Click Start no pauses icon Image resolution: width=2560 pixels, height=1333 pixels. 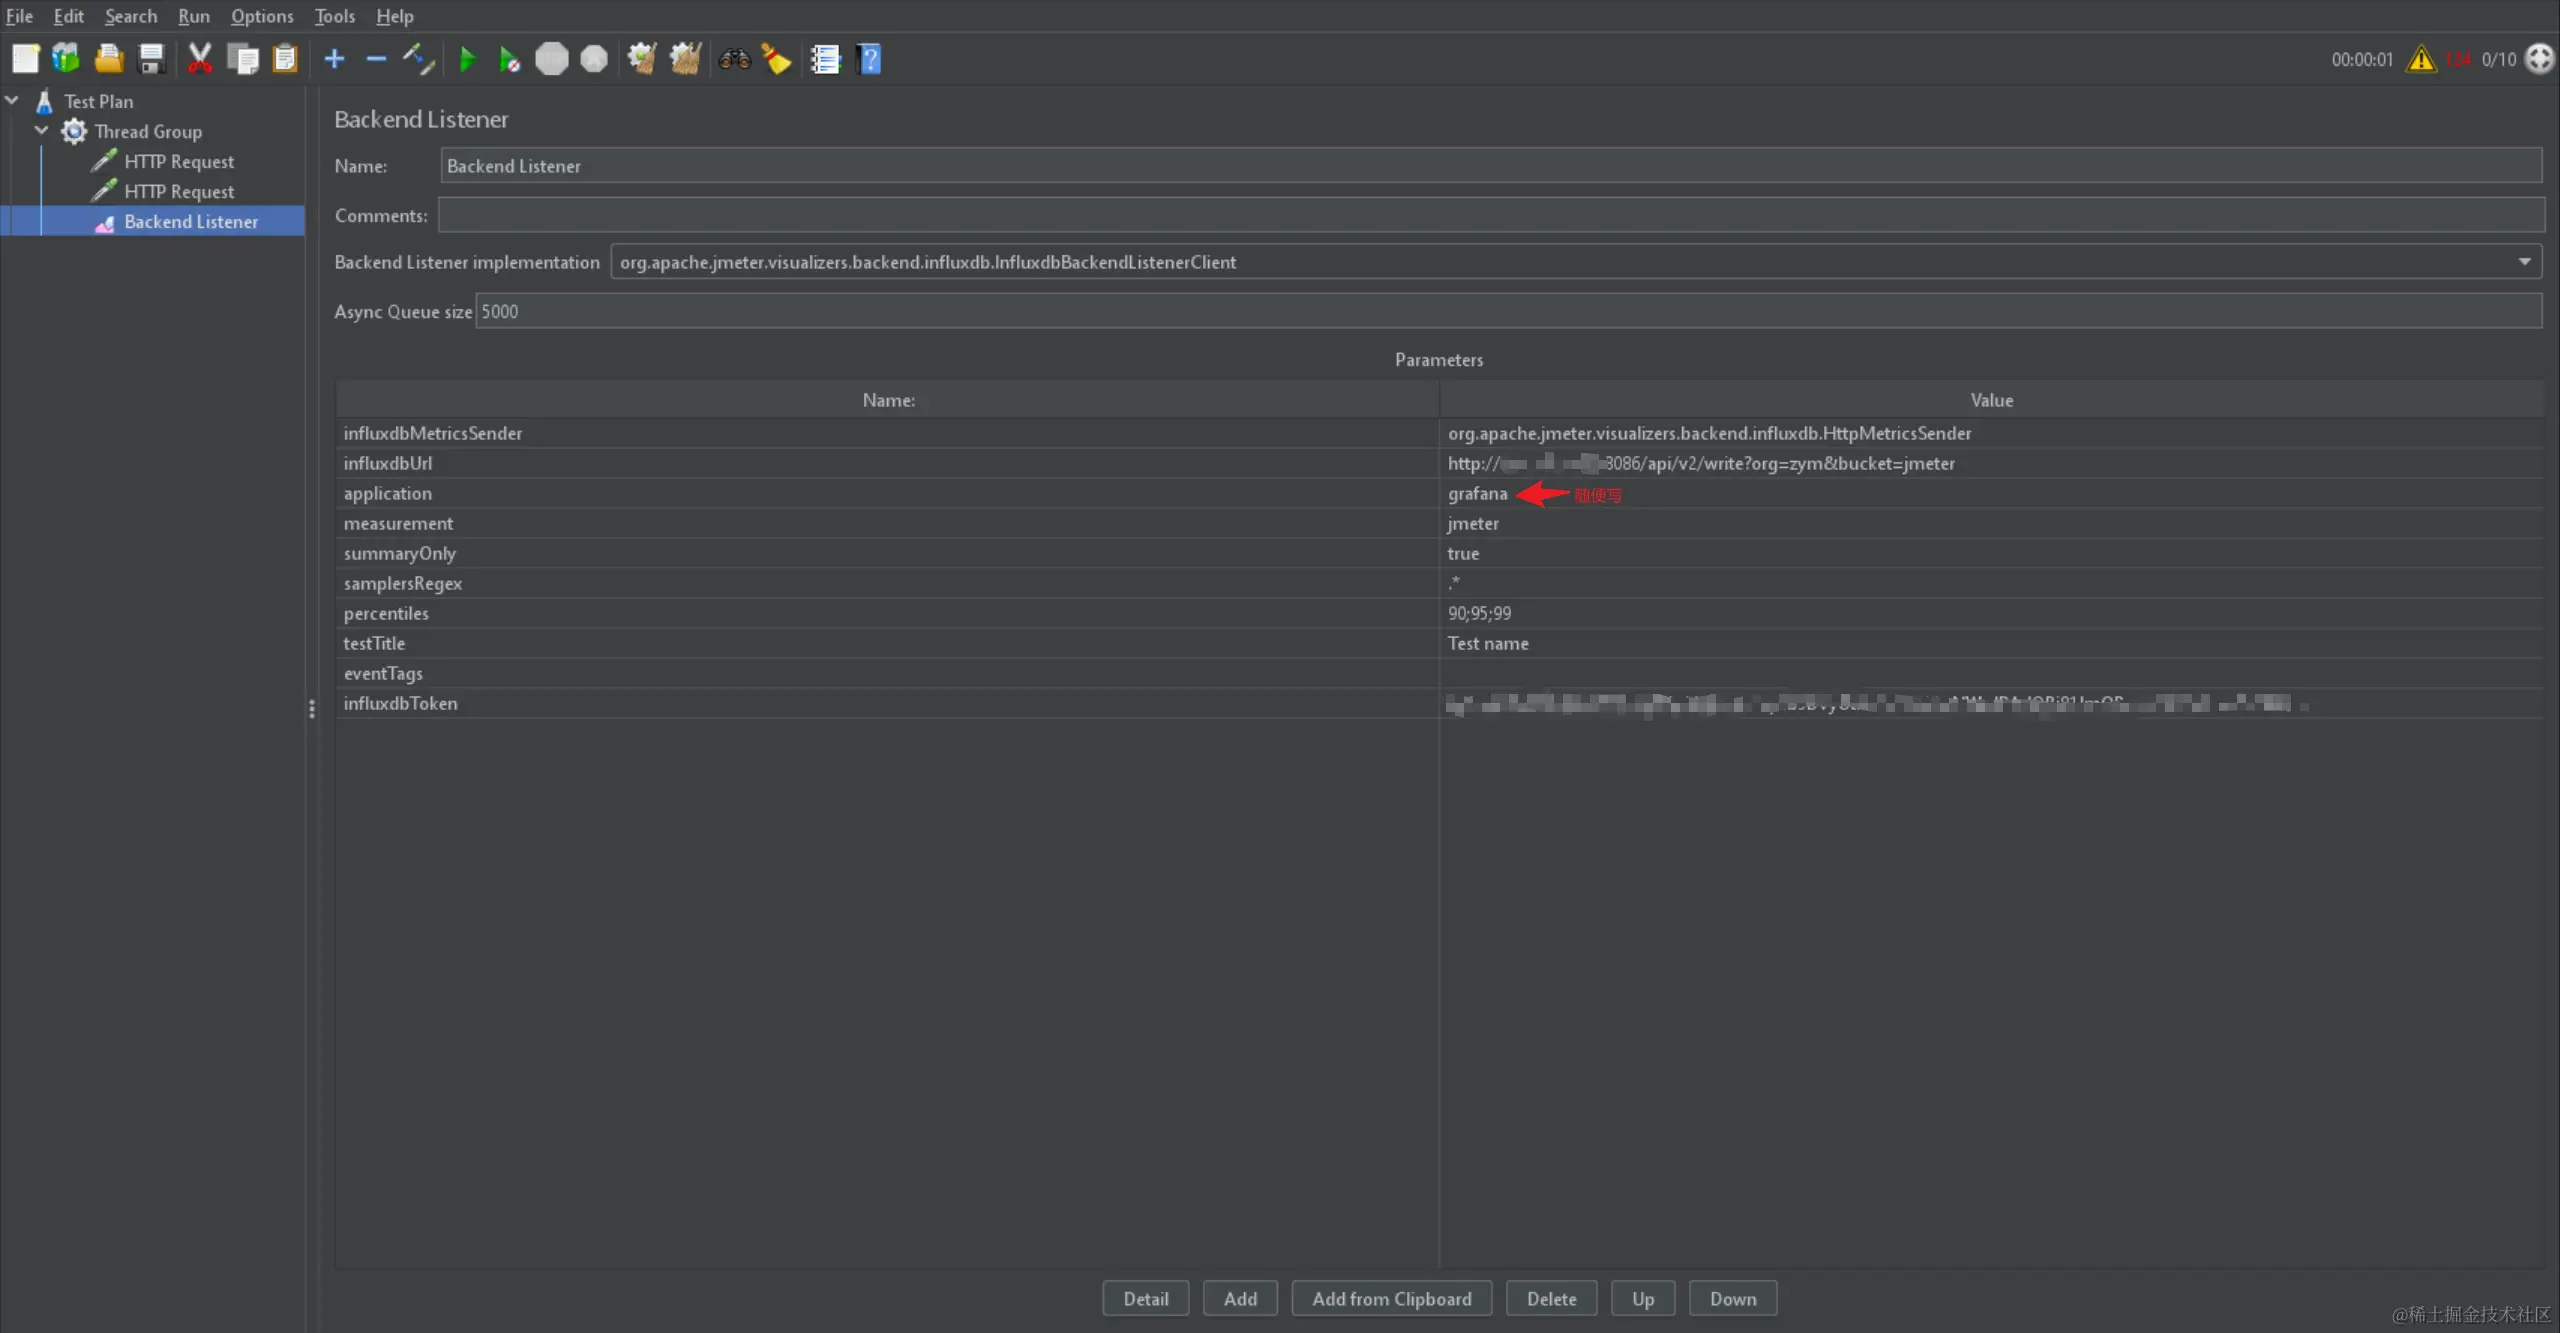[x=509, y=59]
